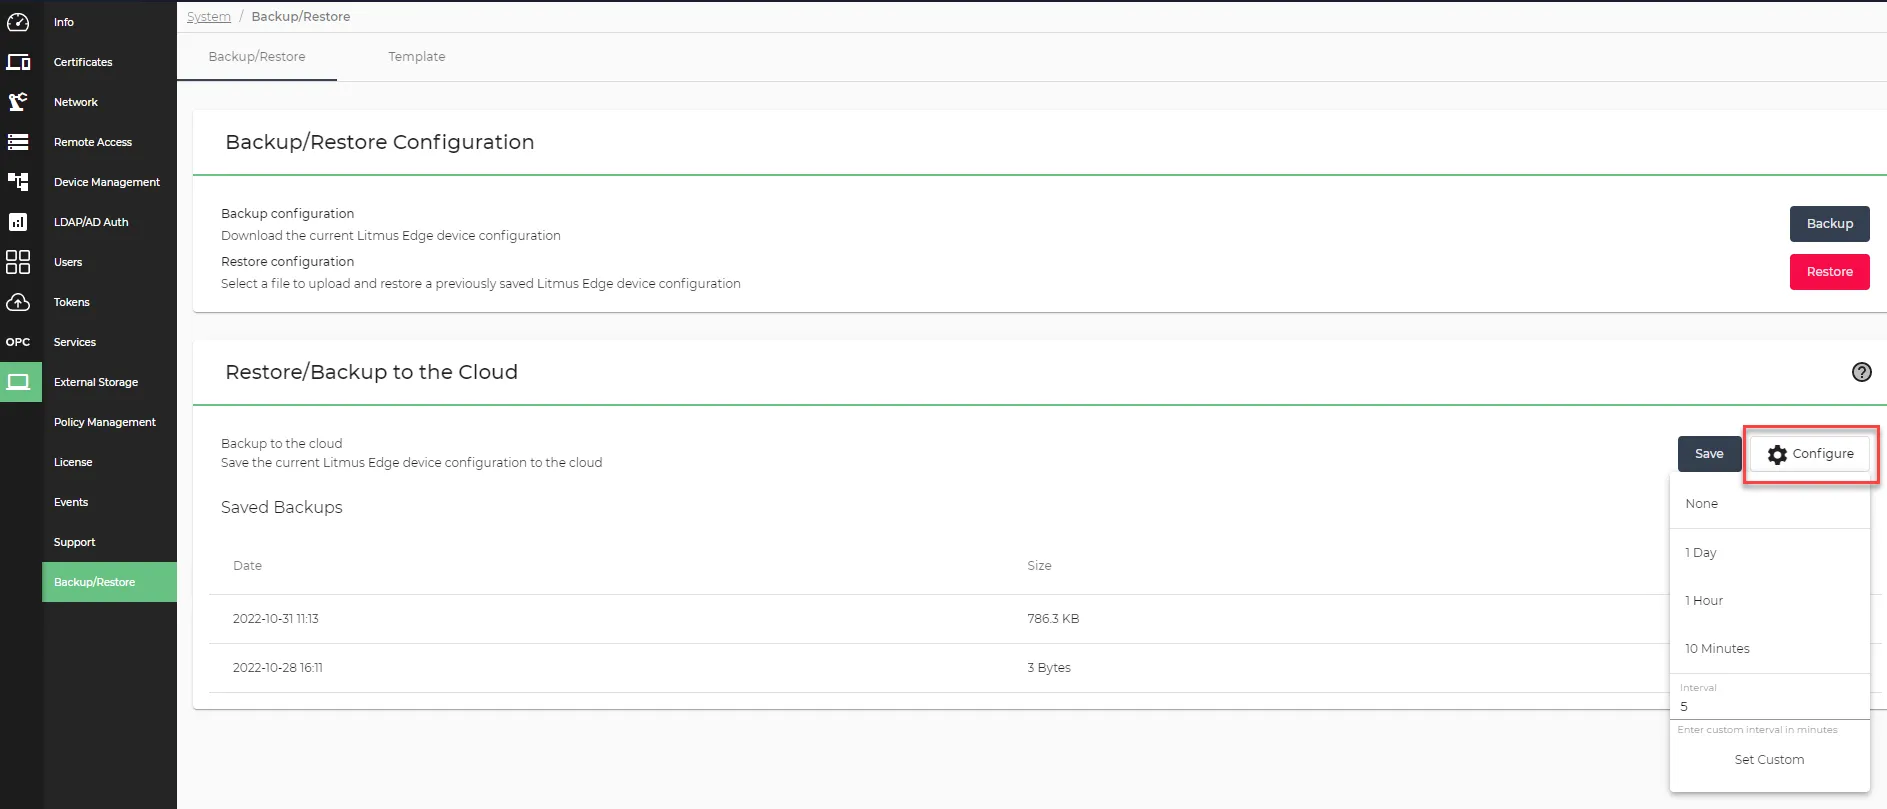The height and width of the screenshot is (809, 1887).
Task: Open the Configure backup schedule button
Action: (1810, 454)
